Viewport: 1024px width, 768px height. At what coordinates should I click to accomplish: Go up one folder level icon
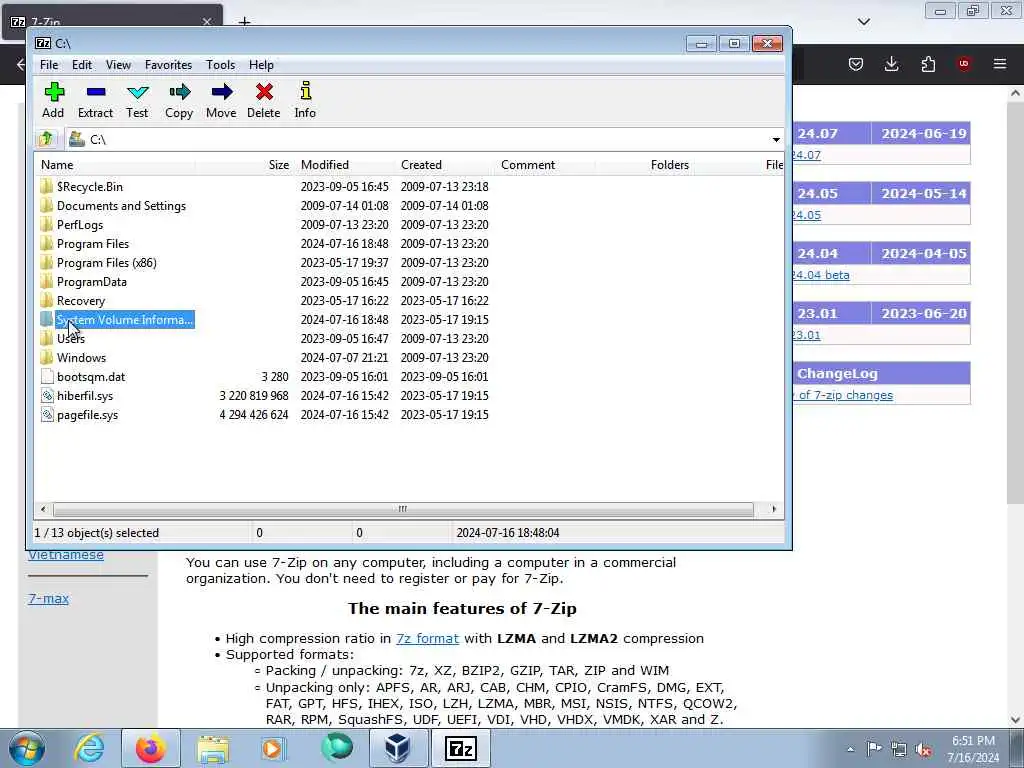point(46,139)
